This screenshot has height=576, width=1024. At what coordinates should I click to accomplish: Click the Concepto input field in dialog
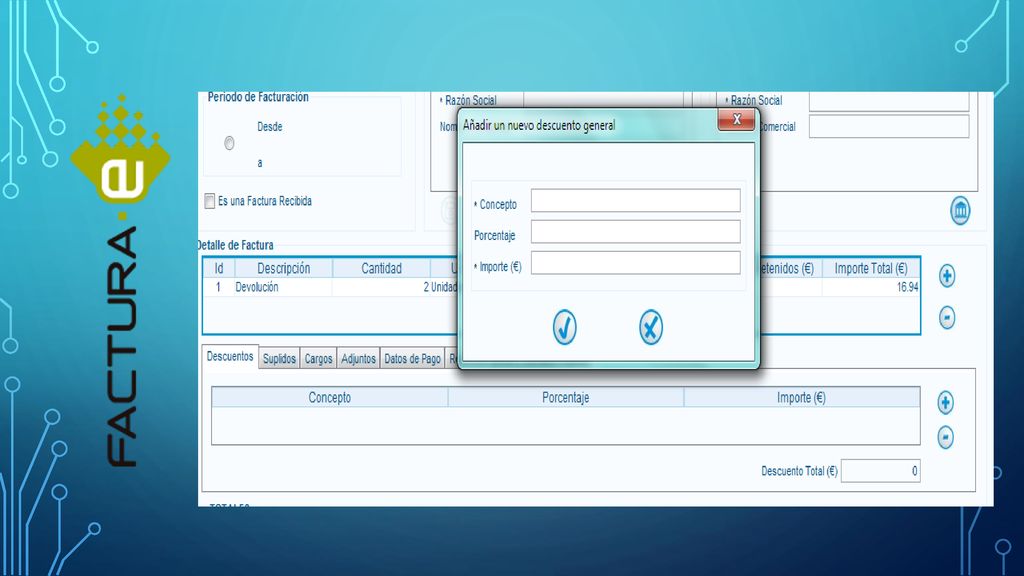click(x=635, y=200)
